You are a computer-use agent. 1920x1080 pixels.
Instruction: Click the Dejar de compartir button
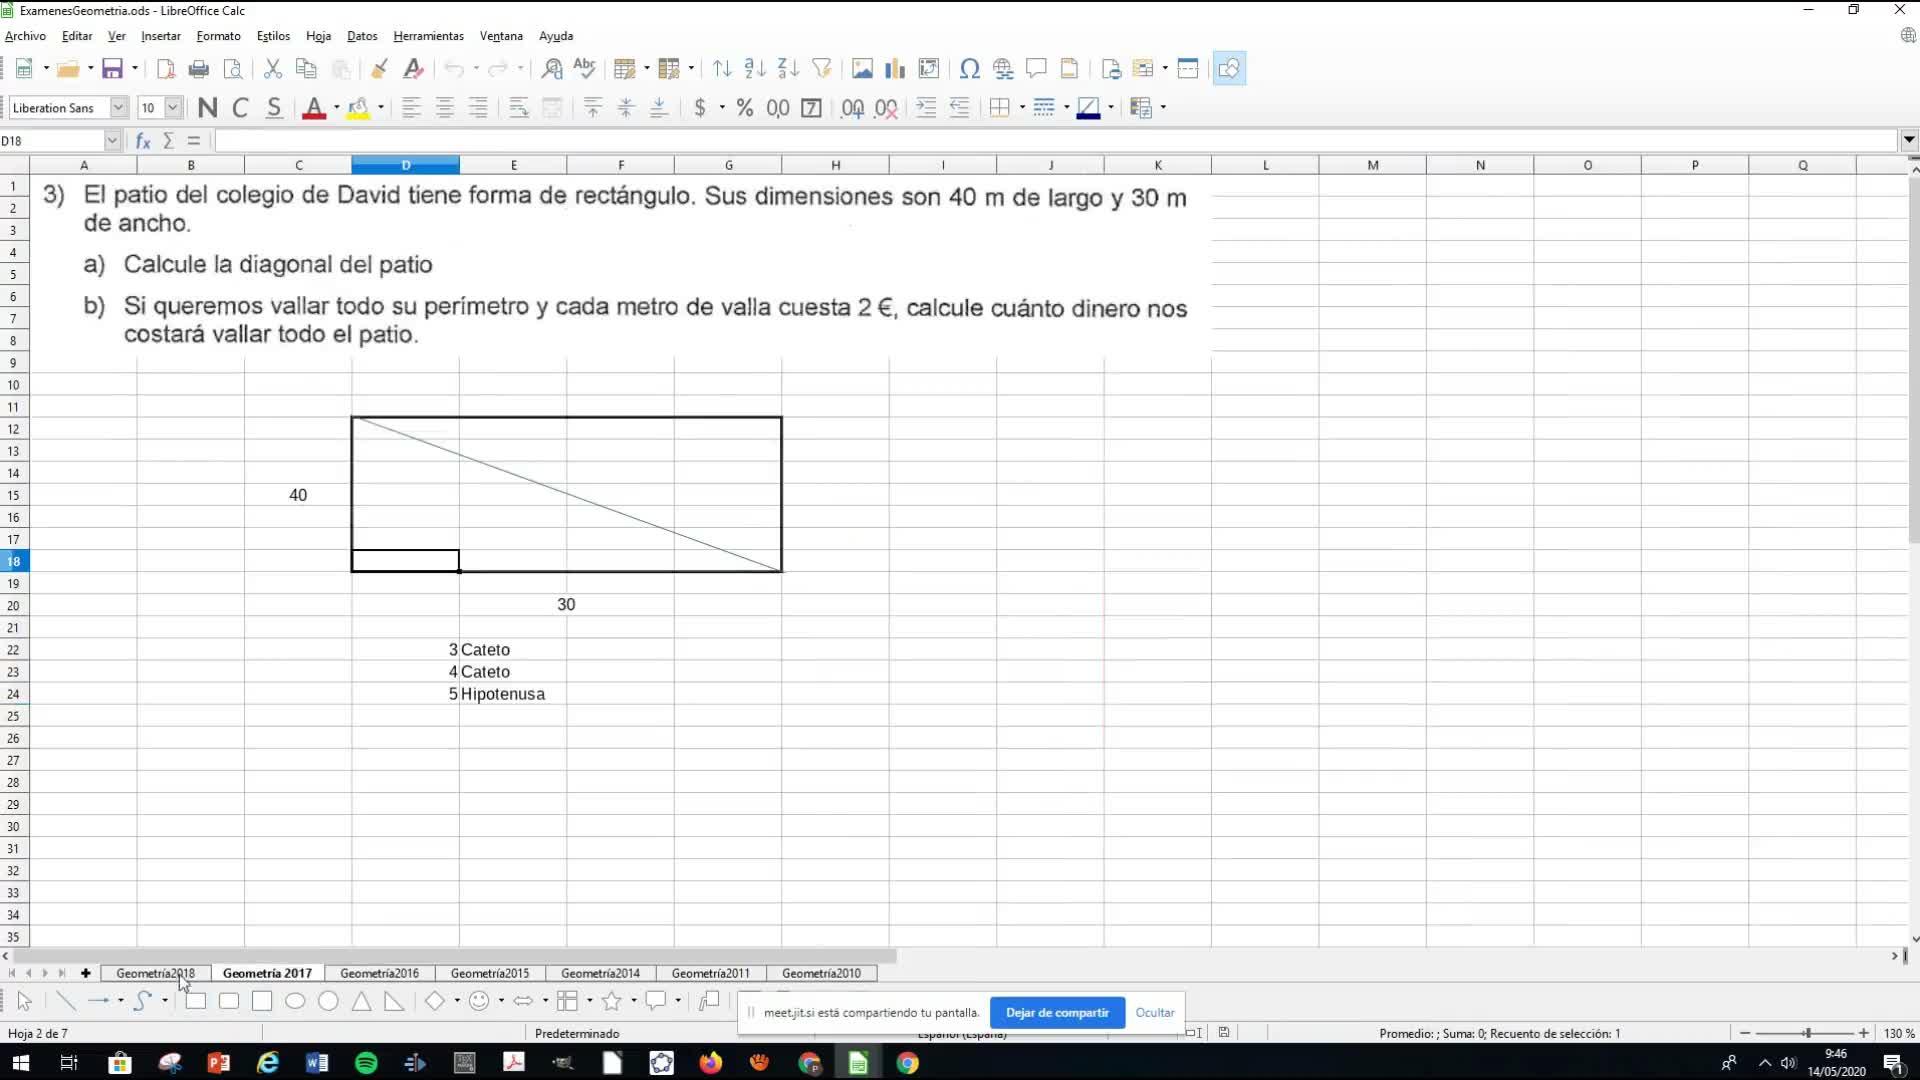pyautogui.click(x=1057, y=1012)
